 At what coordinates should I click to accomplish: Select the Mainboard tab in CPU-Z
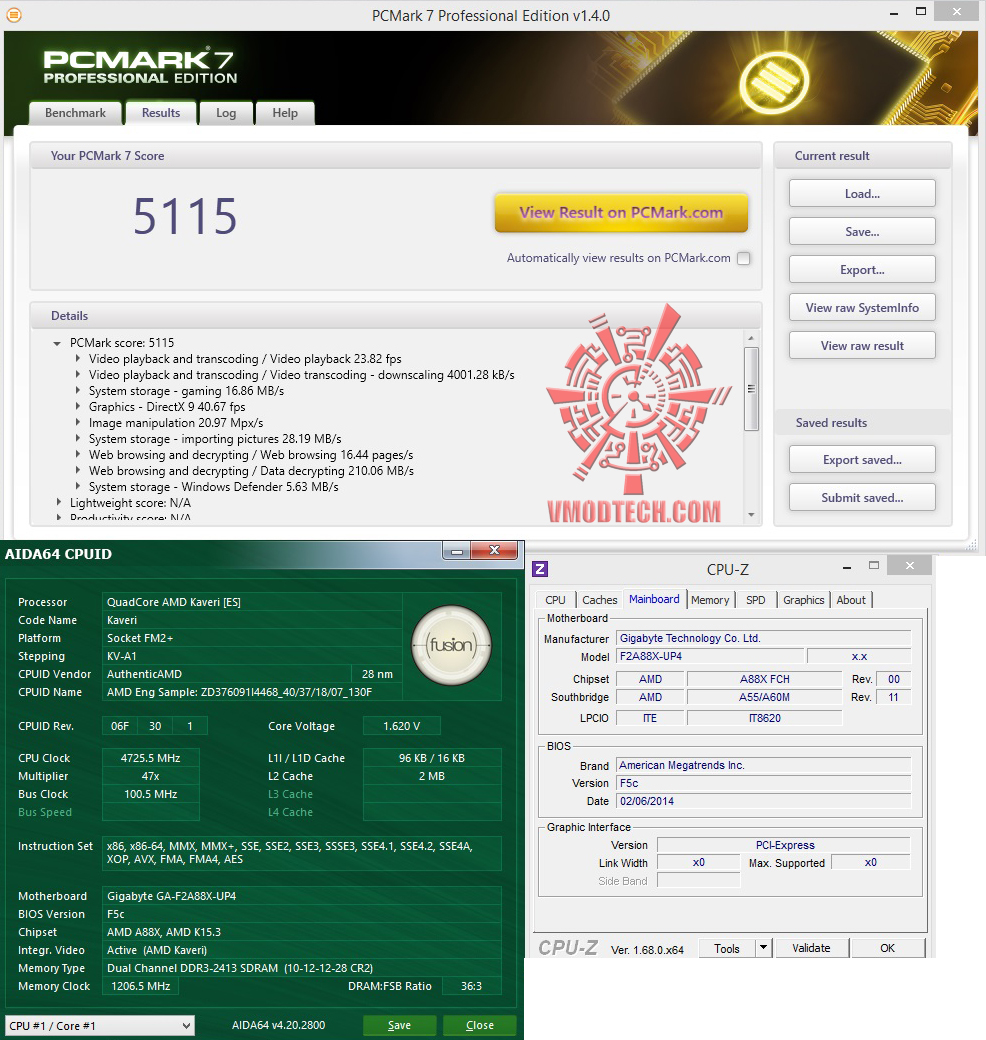pos(654,599)
